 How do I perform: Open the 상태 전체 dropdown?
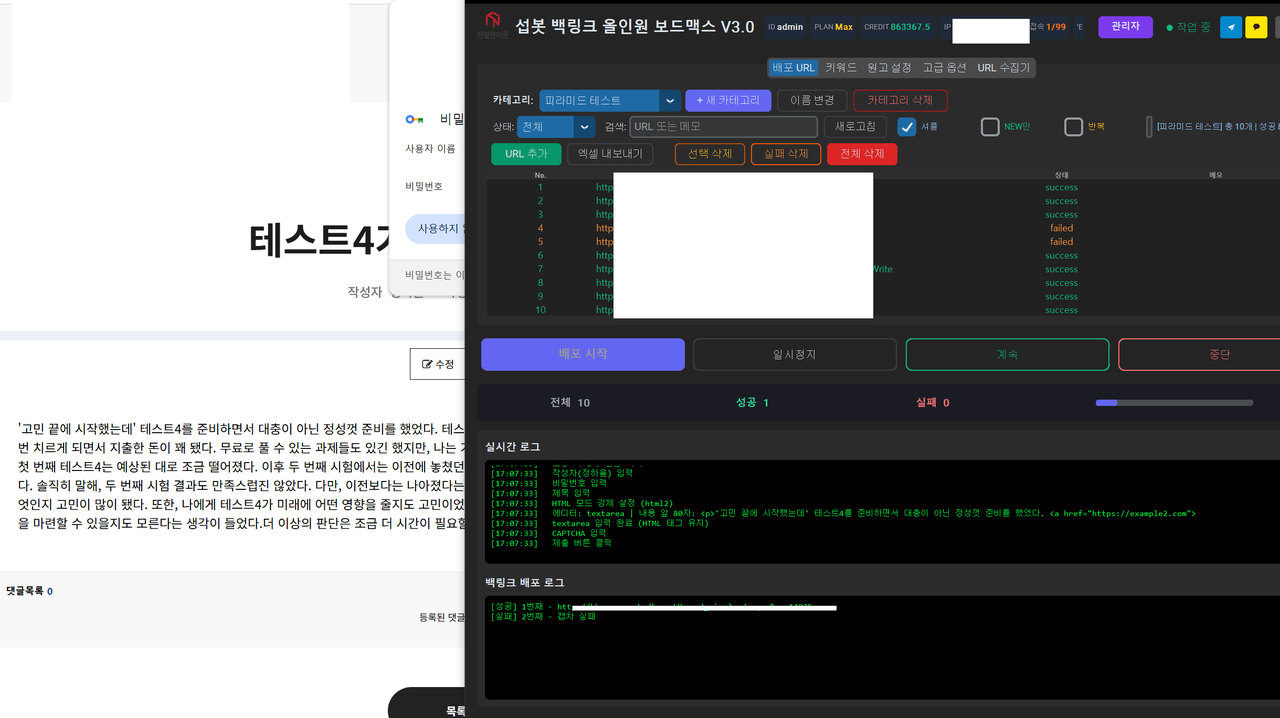[557, 127]
